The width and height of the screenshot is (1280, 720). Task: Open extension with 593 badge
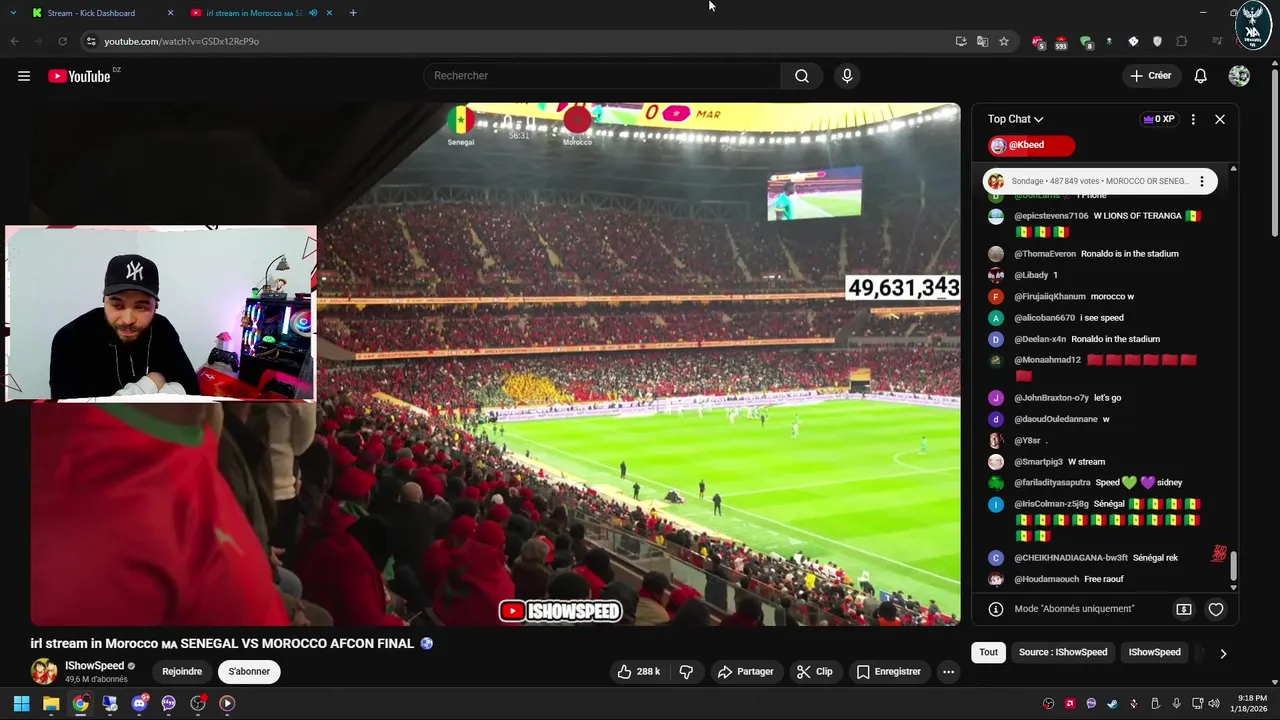pos(1061,42)
